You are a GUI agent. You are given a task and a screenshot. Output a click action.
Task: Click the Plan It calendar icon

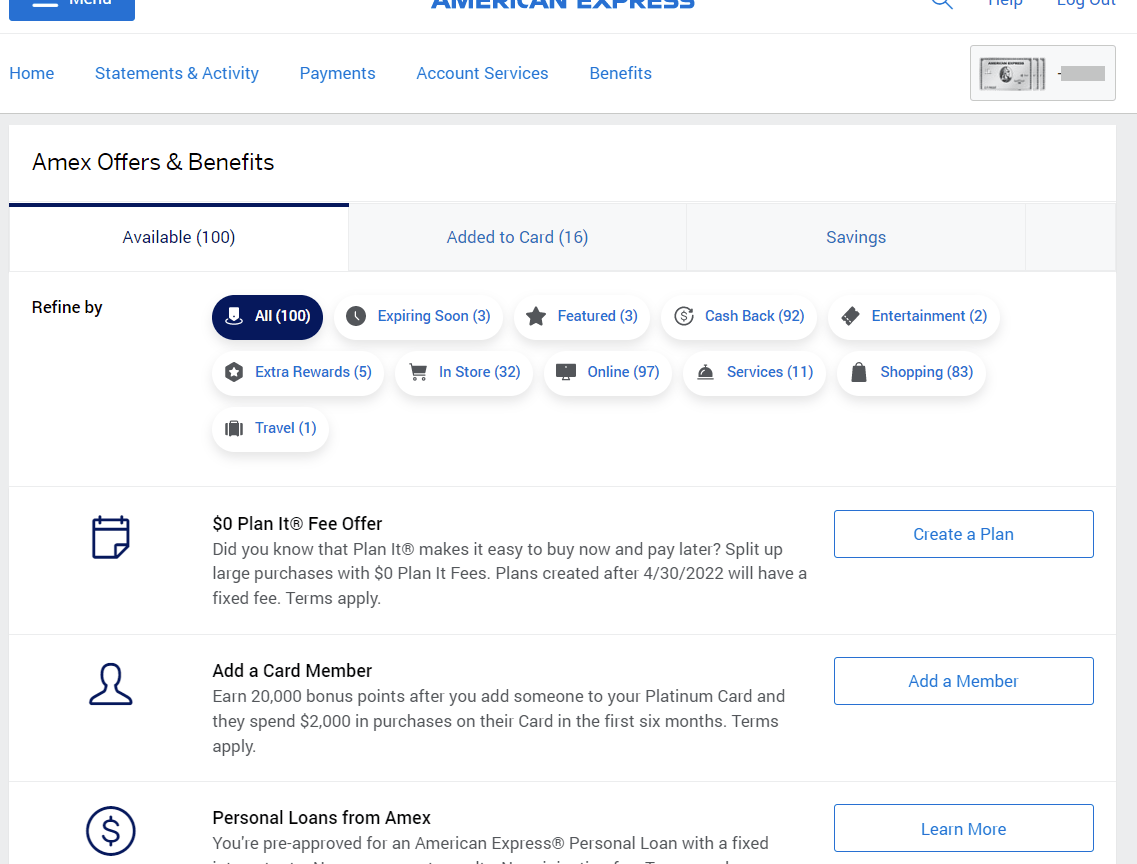coord(110,537)
